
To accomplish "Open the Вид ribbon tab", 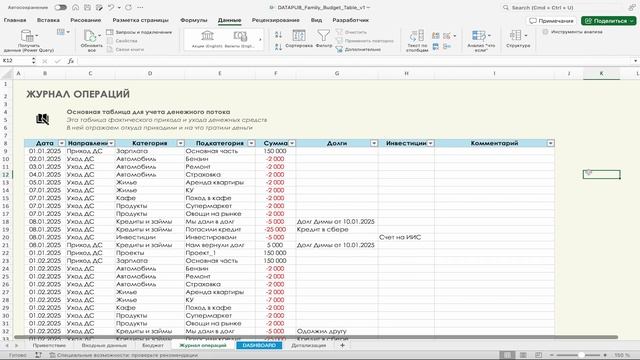I will pyautogui.click(x=316, y=20).
